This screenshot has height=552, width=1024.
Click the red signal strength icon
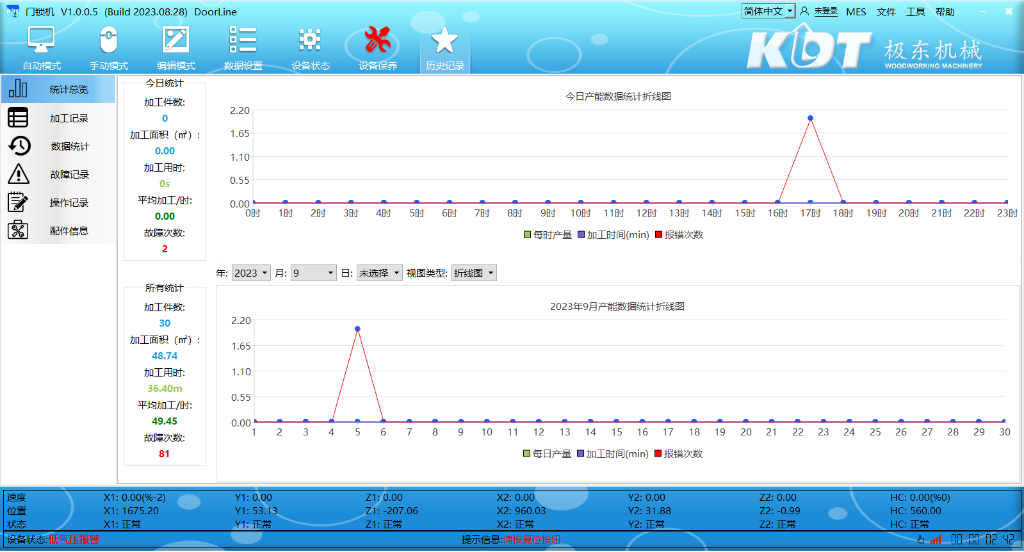point(936,540)
